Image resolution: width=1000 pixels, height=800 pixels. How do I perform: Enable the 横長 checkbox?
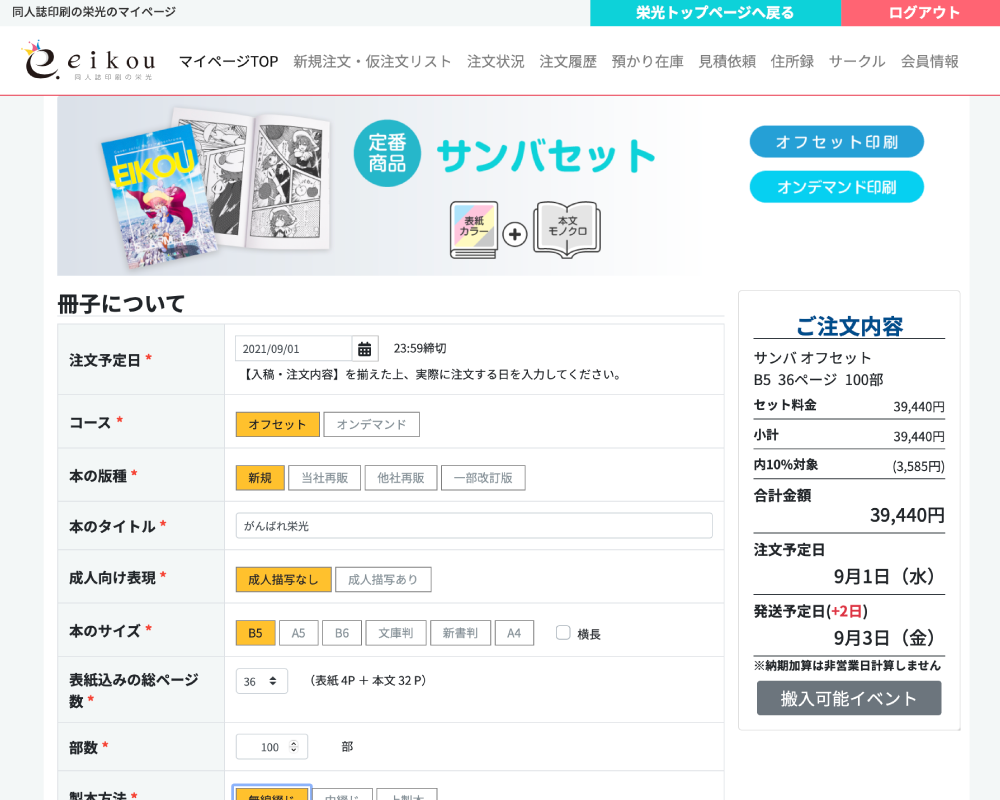click(563, 633)
